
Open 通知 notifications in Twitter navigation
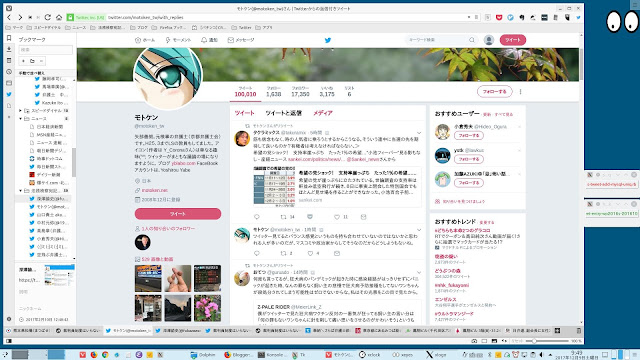(x=209, y=40)
